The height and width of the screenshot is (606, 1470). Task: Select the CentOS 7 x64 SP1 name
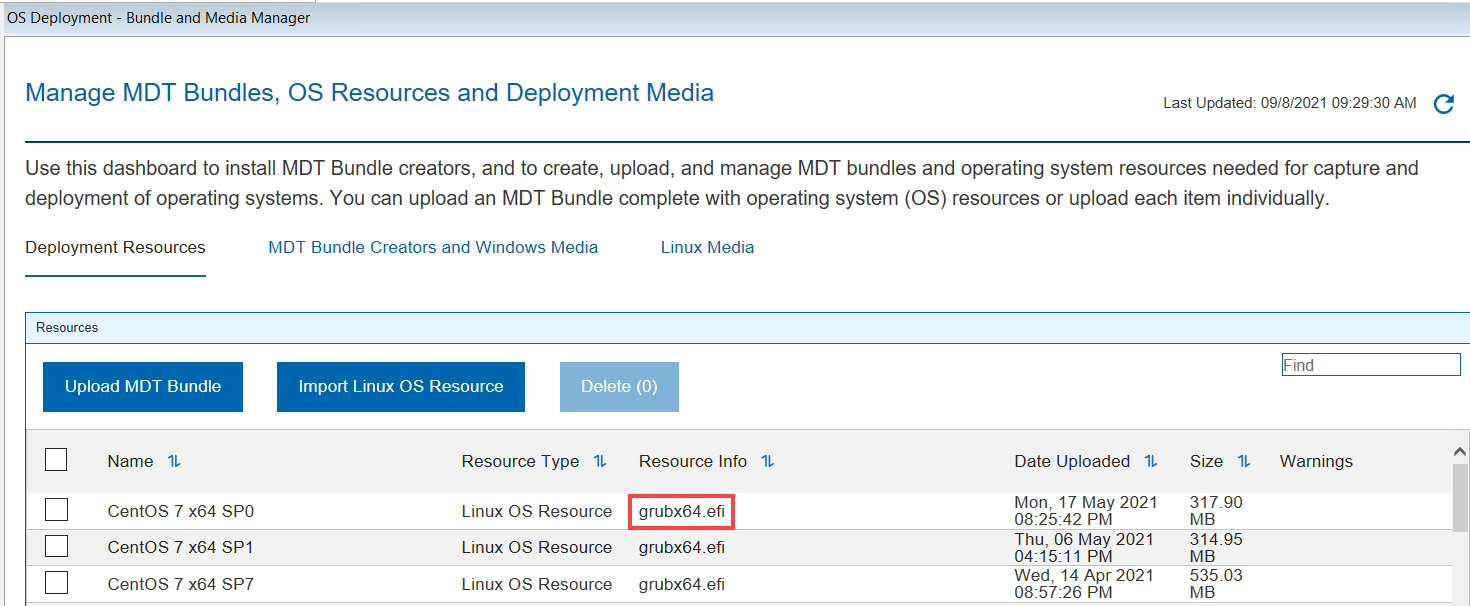tap(181, 547)
